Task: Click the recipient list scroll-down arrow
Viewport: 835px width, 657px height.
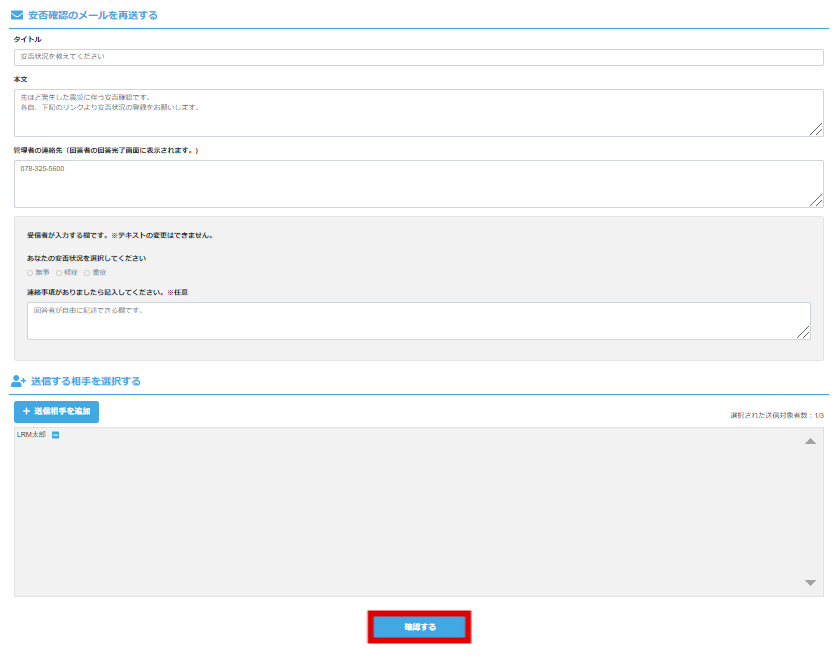Action: point(810,582)
